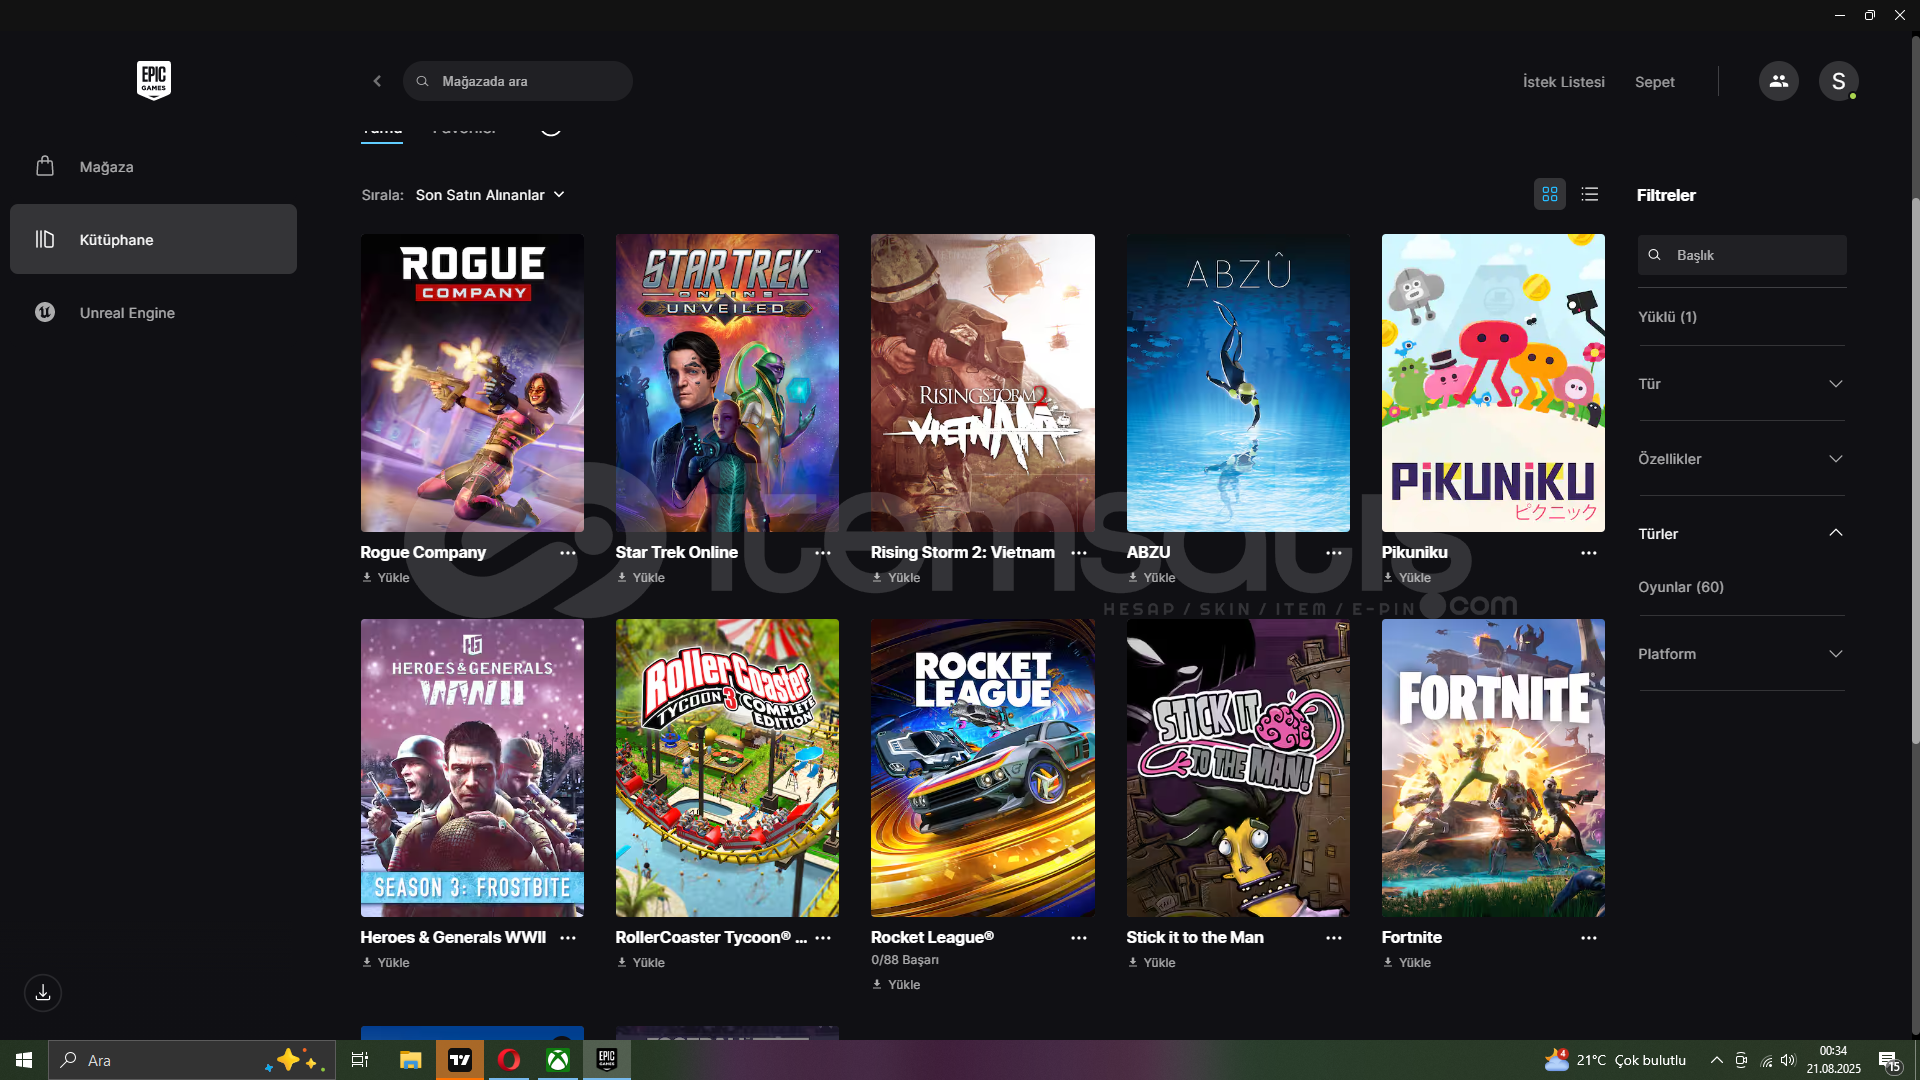1920x1080 pixels.
Task: Open the Fortnite cover thumbnail
Action: pyautogui.click(x=1493, y=768)
